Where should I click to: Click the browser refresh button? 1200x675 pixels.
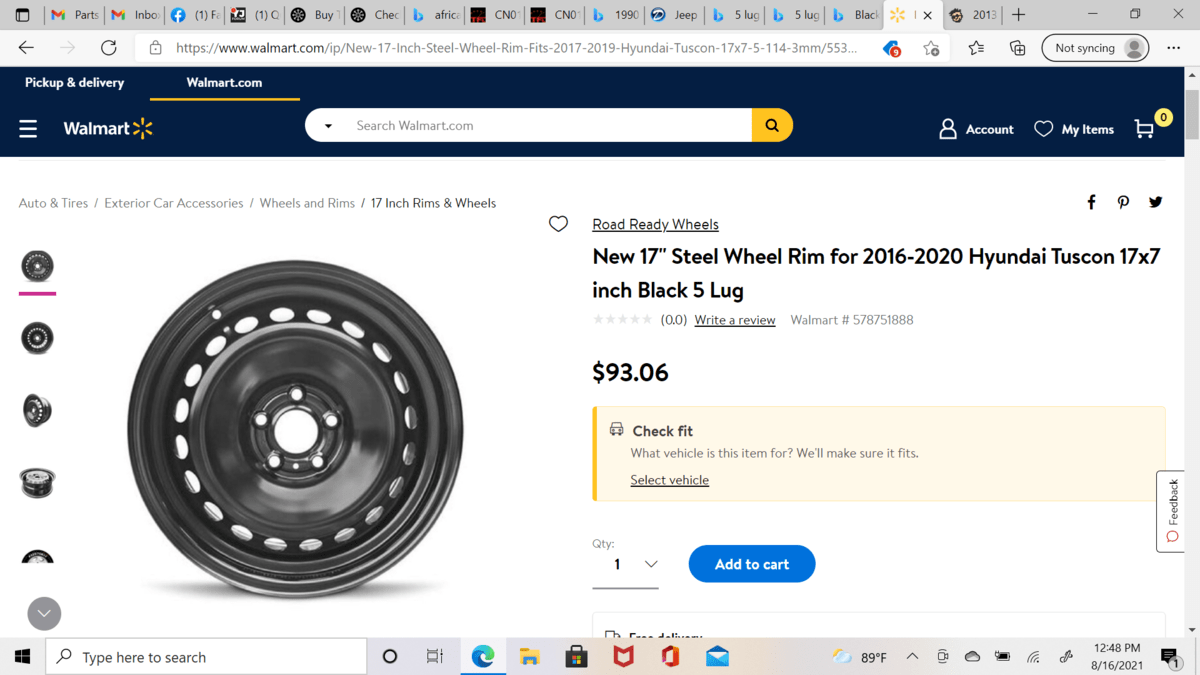108,47
